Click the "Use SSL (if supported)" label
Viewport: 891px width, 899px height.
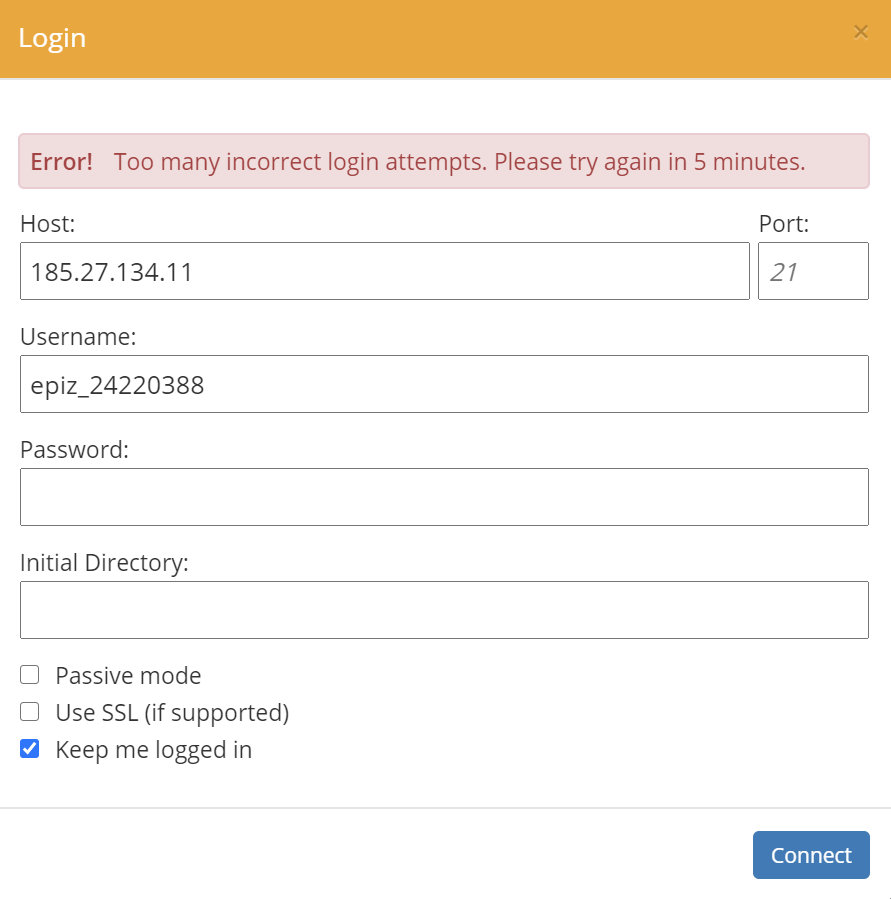coord(172,713)
